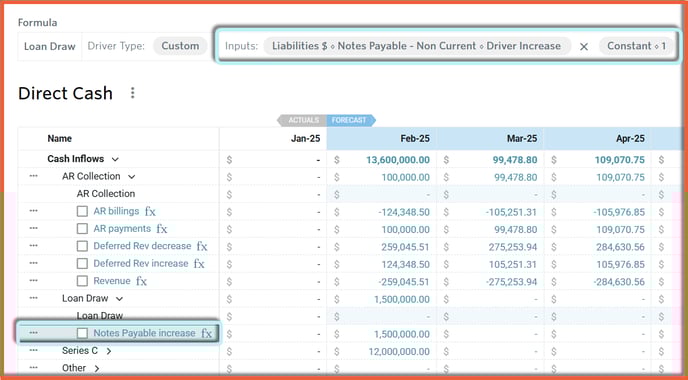Select the Apr-25 AR billings value -105,976.85
The height and width of the screenshot is (380, 688).
619,212
